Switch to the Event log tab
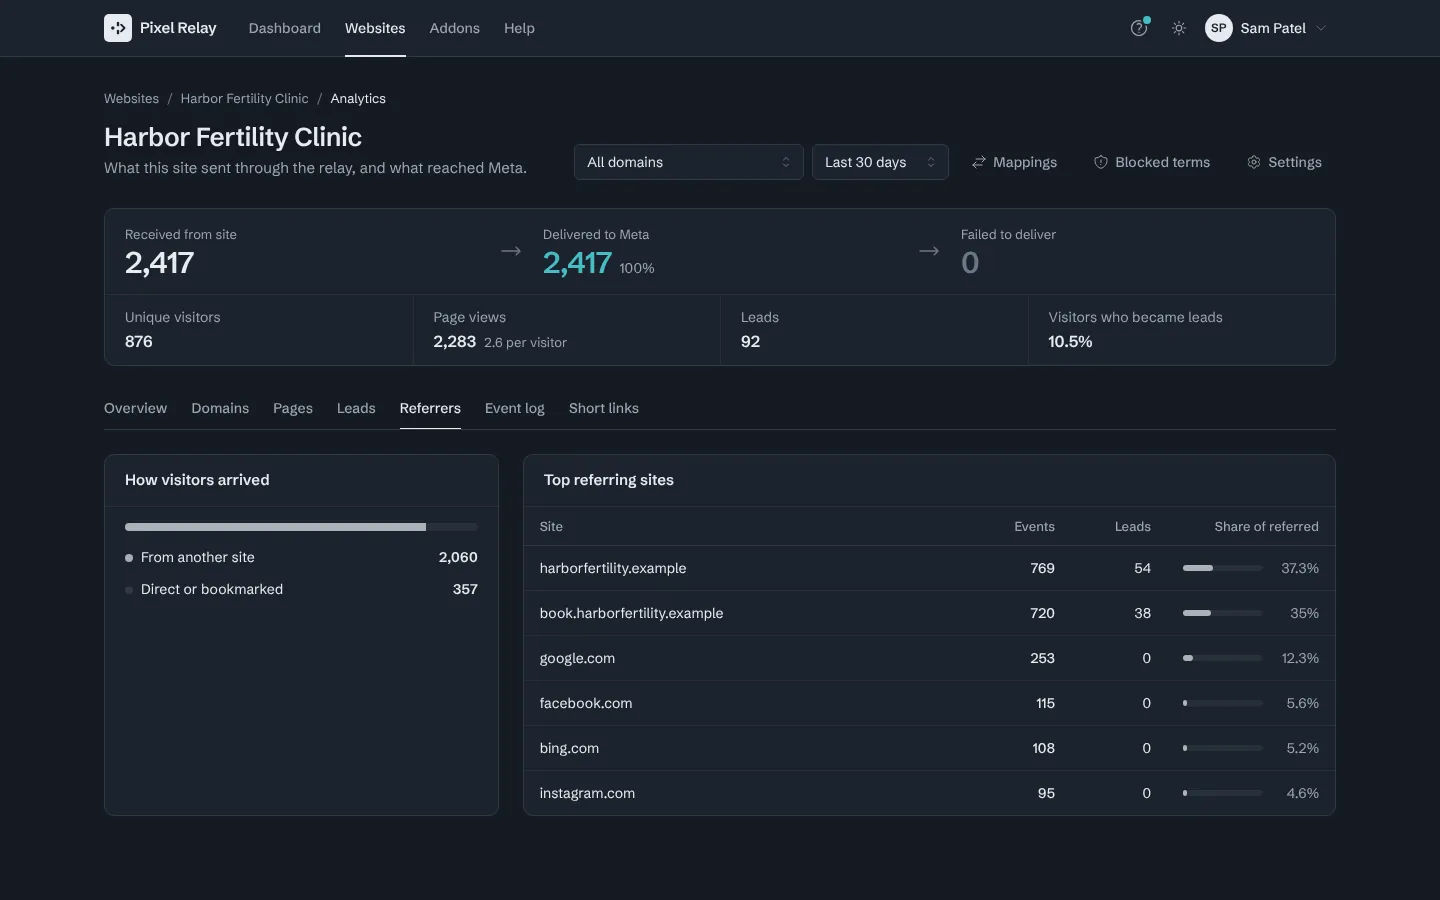 click(515, 408)
